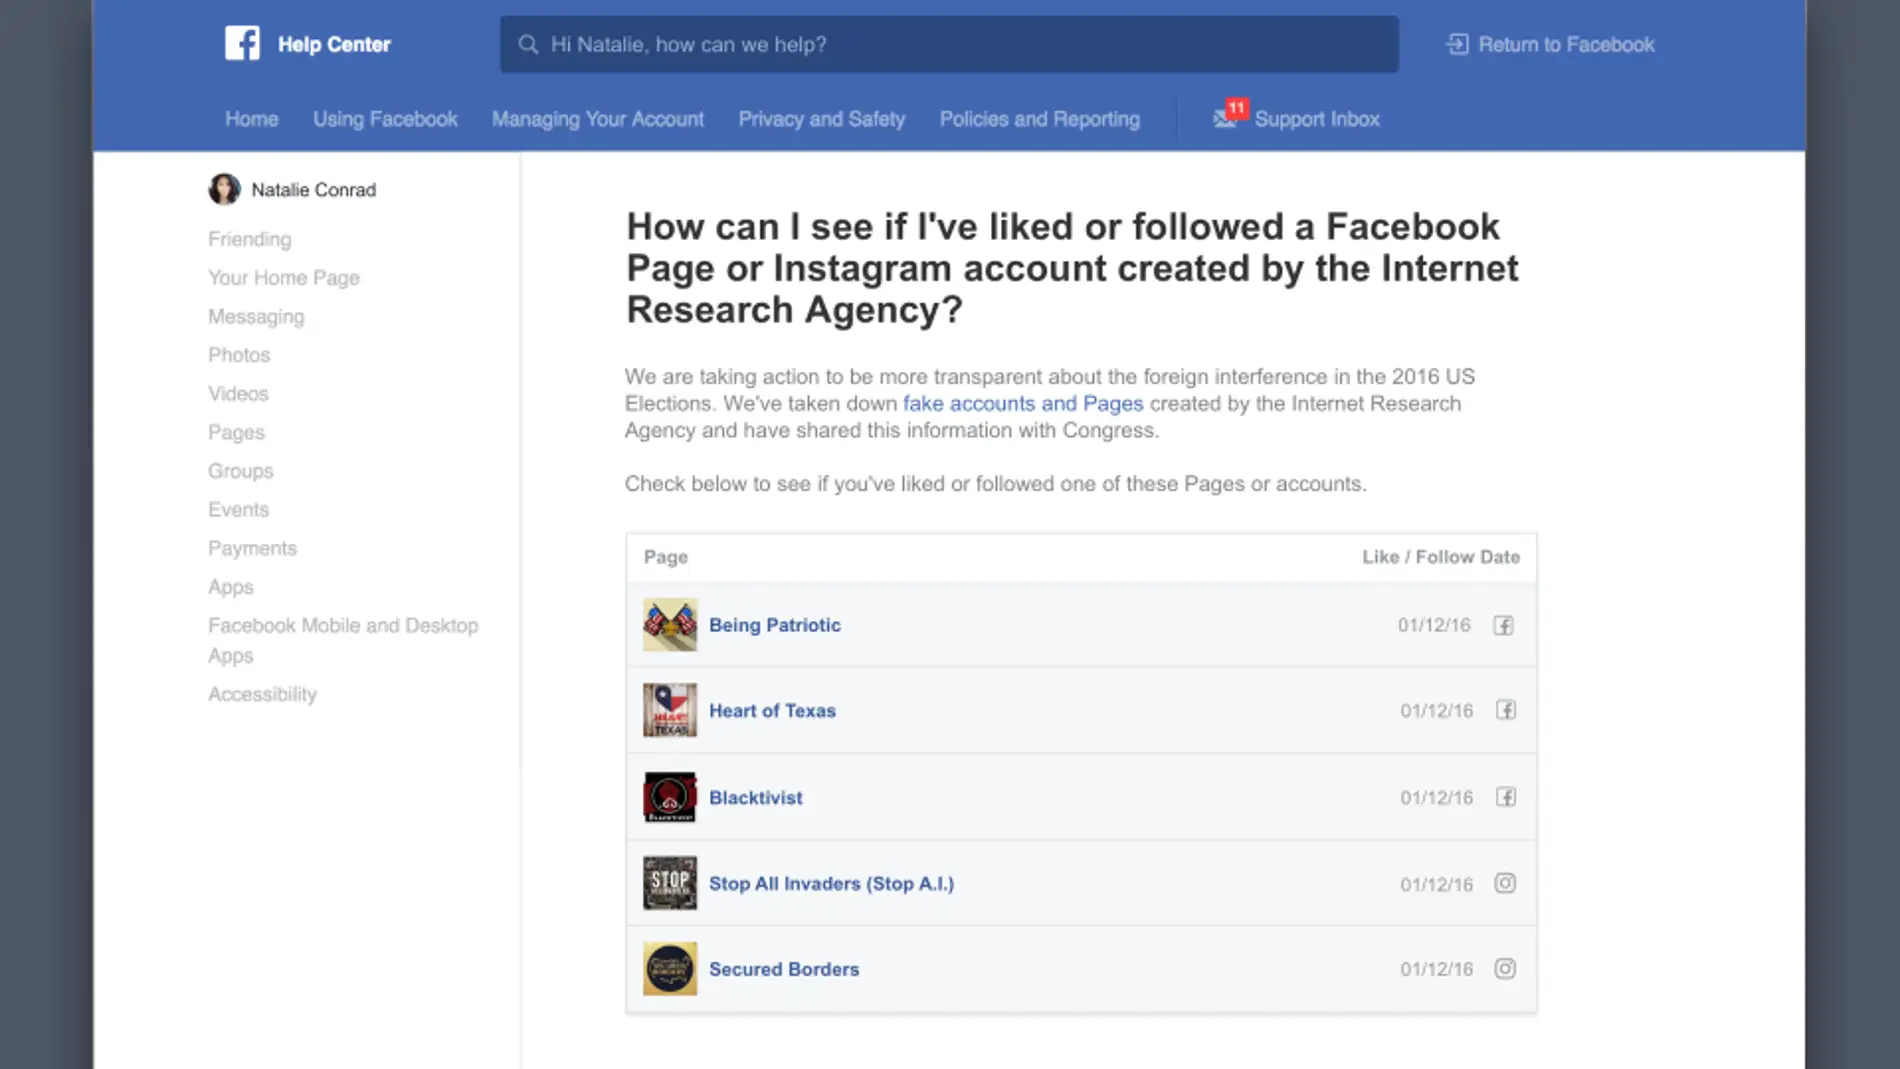The width and height of the screenshot is (1900, 1069).
Task: Follow the fake accounts and Pages link
Action: (1022, 404)
